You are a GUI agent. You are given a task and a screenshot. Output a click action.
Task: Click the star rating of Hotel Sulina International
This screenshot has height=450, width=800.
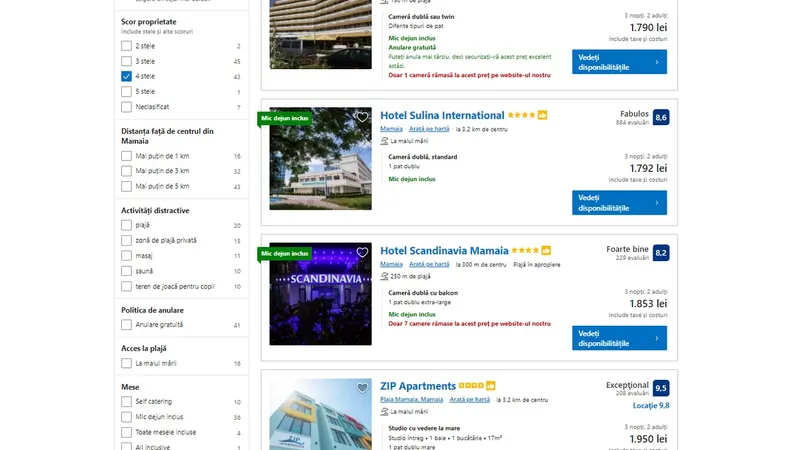(x=521, y=115)
